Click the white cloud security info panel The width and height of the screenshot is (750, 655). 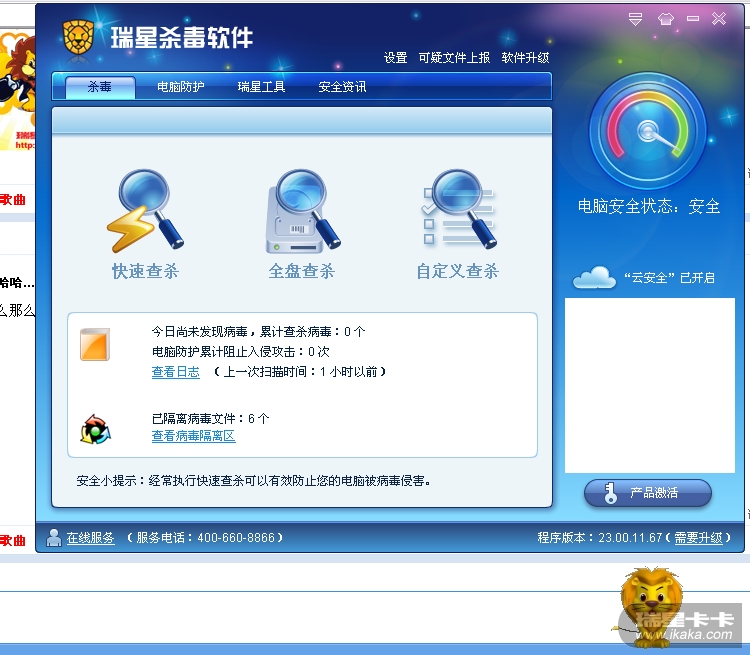[650, 386]
